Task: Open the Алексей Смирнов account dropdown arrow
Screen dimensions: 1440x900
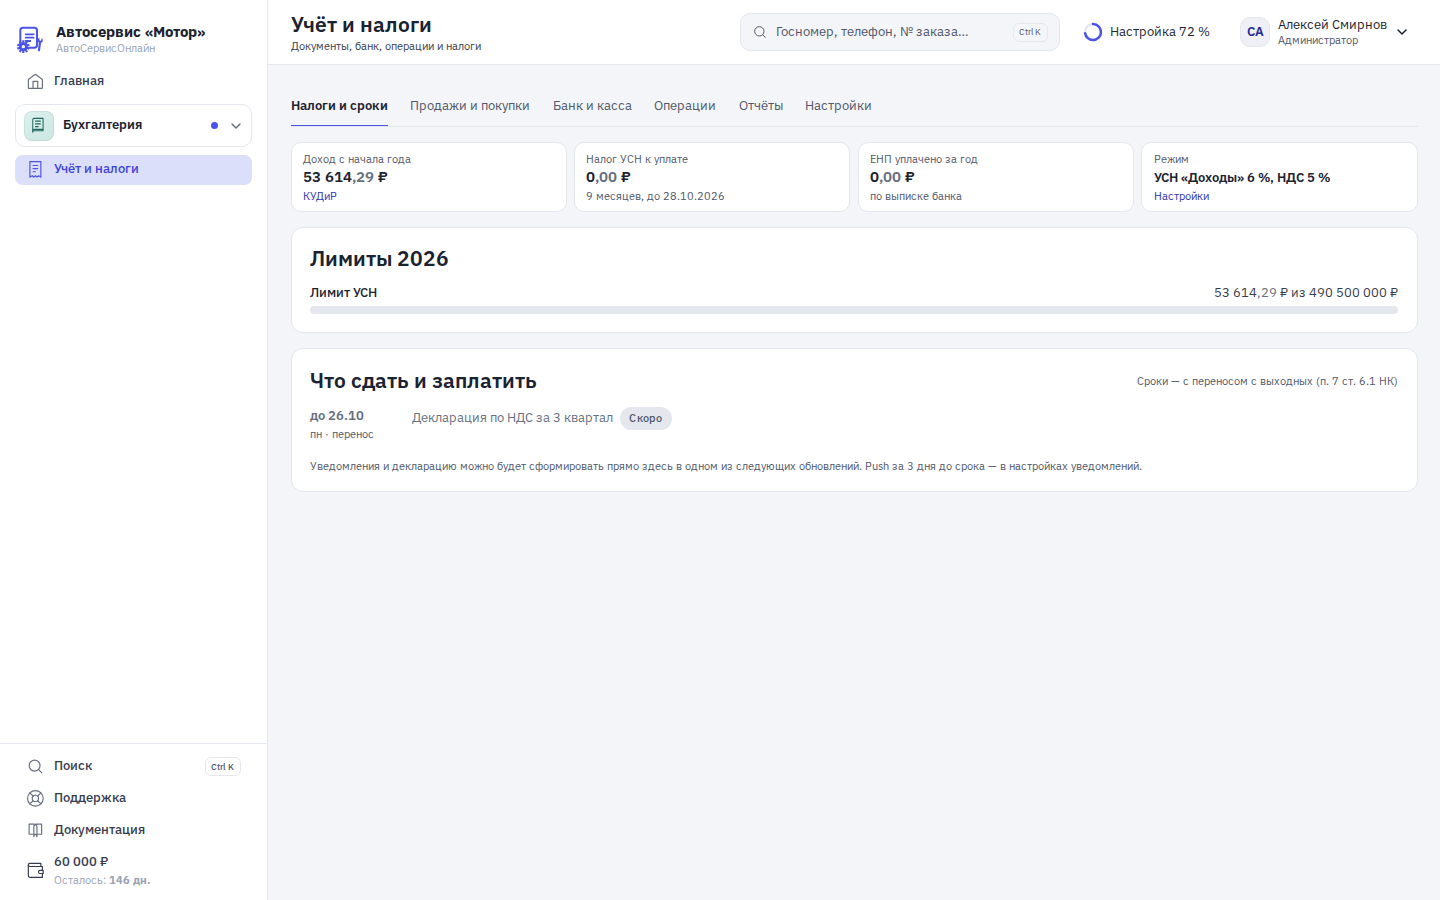Action: point(1402,32)
